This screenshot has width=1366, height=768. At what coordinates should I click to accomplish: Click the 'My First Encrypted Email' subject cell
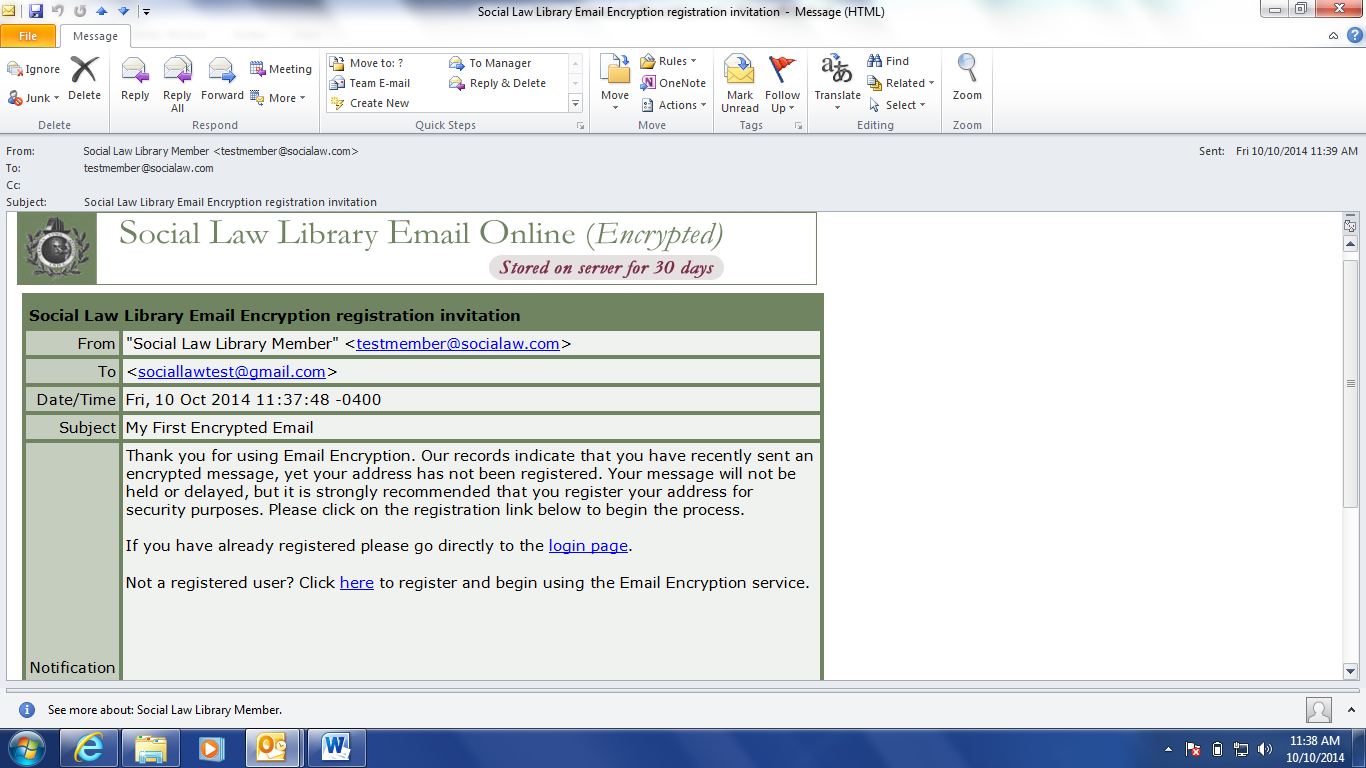click(471, 427)
